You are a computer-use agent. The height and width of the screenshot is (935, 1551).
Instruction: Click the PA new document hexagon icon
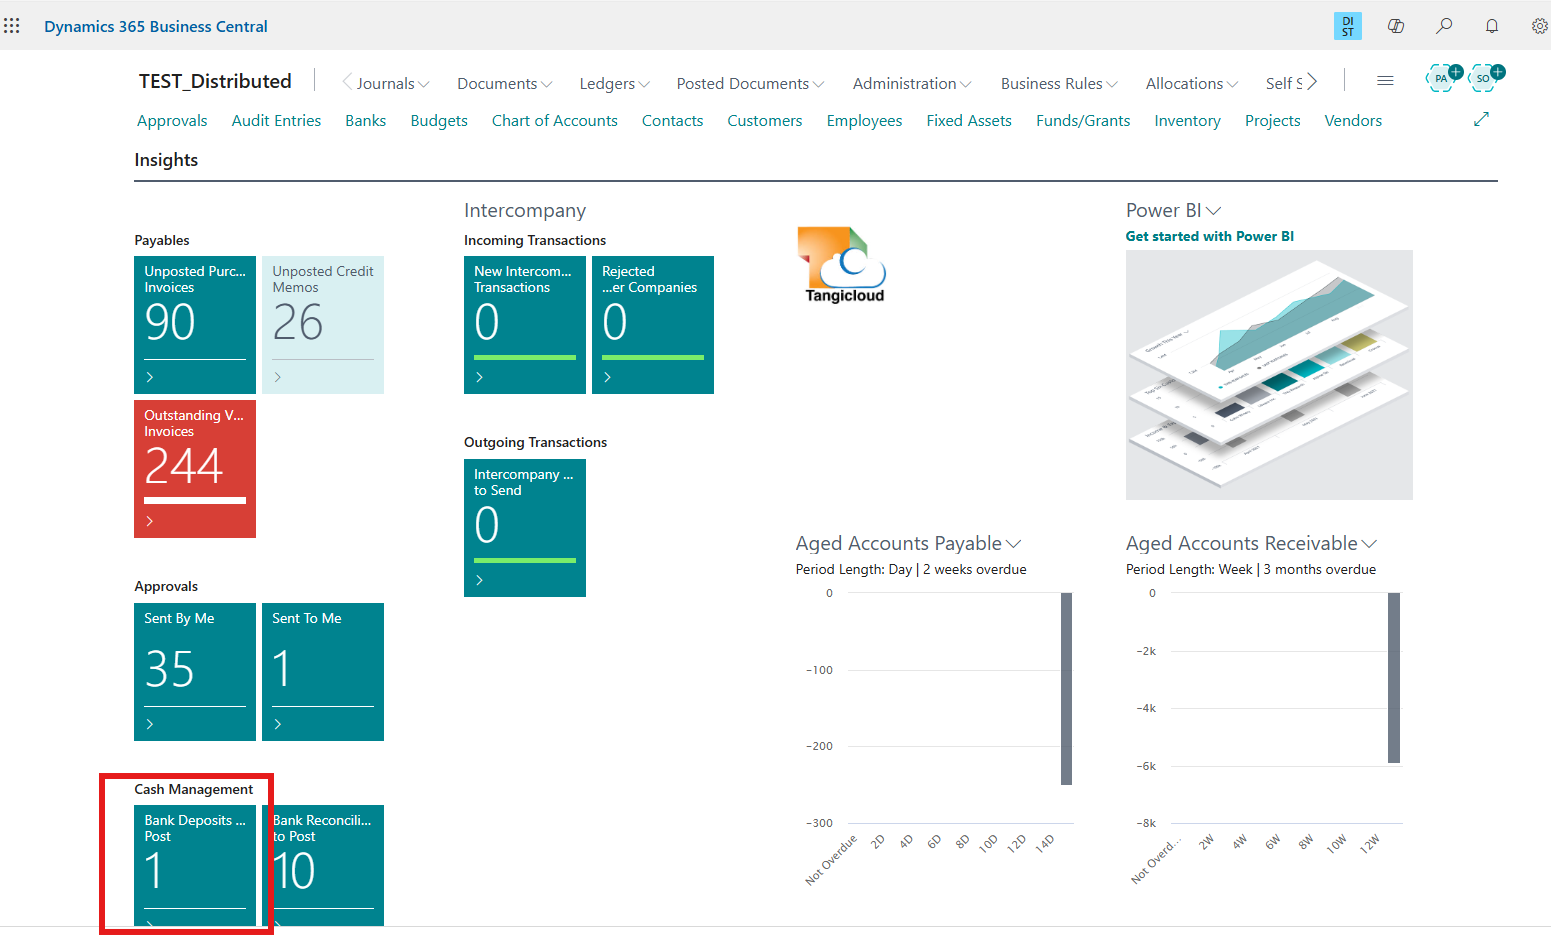[x=1443, y=77]
